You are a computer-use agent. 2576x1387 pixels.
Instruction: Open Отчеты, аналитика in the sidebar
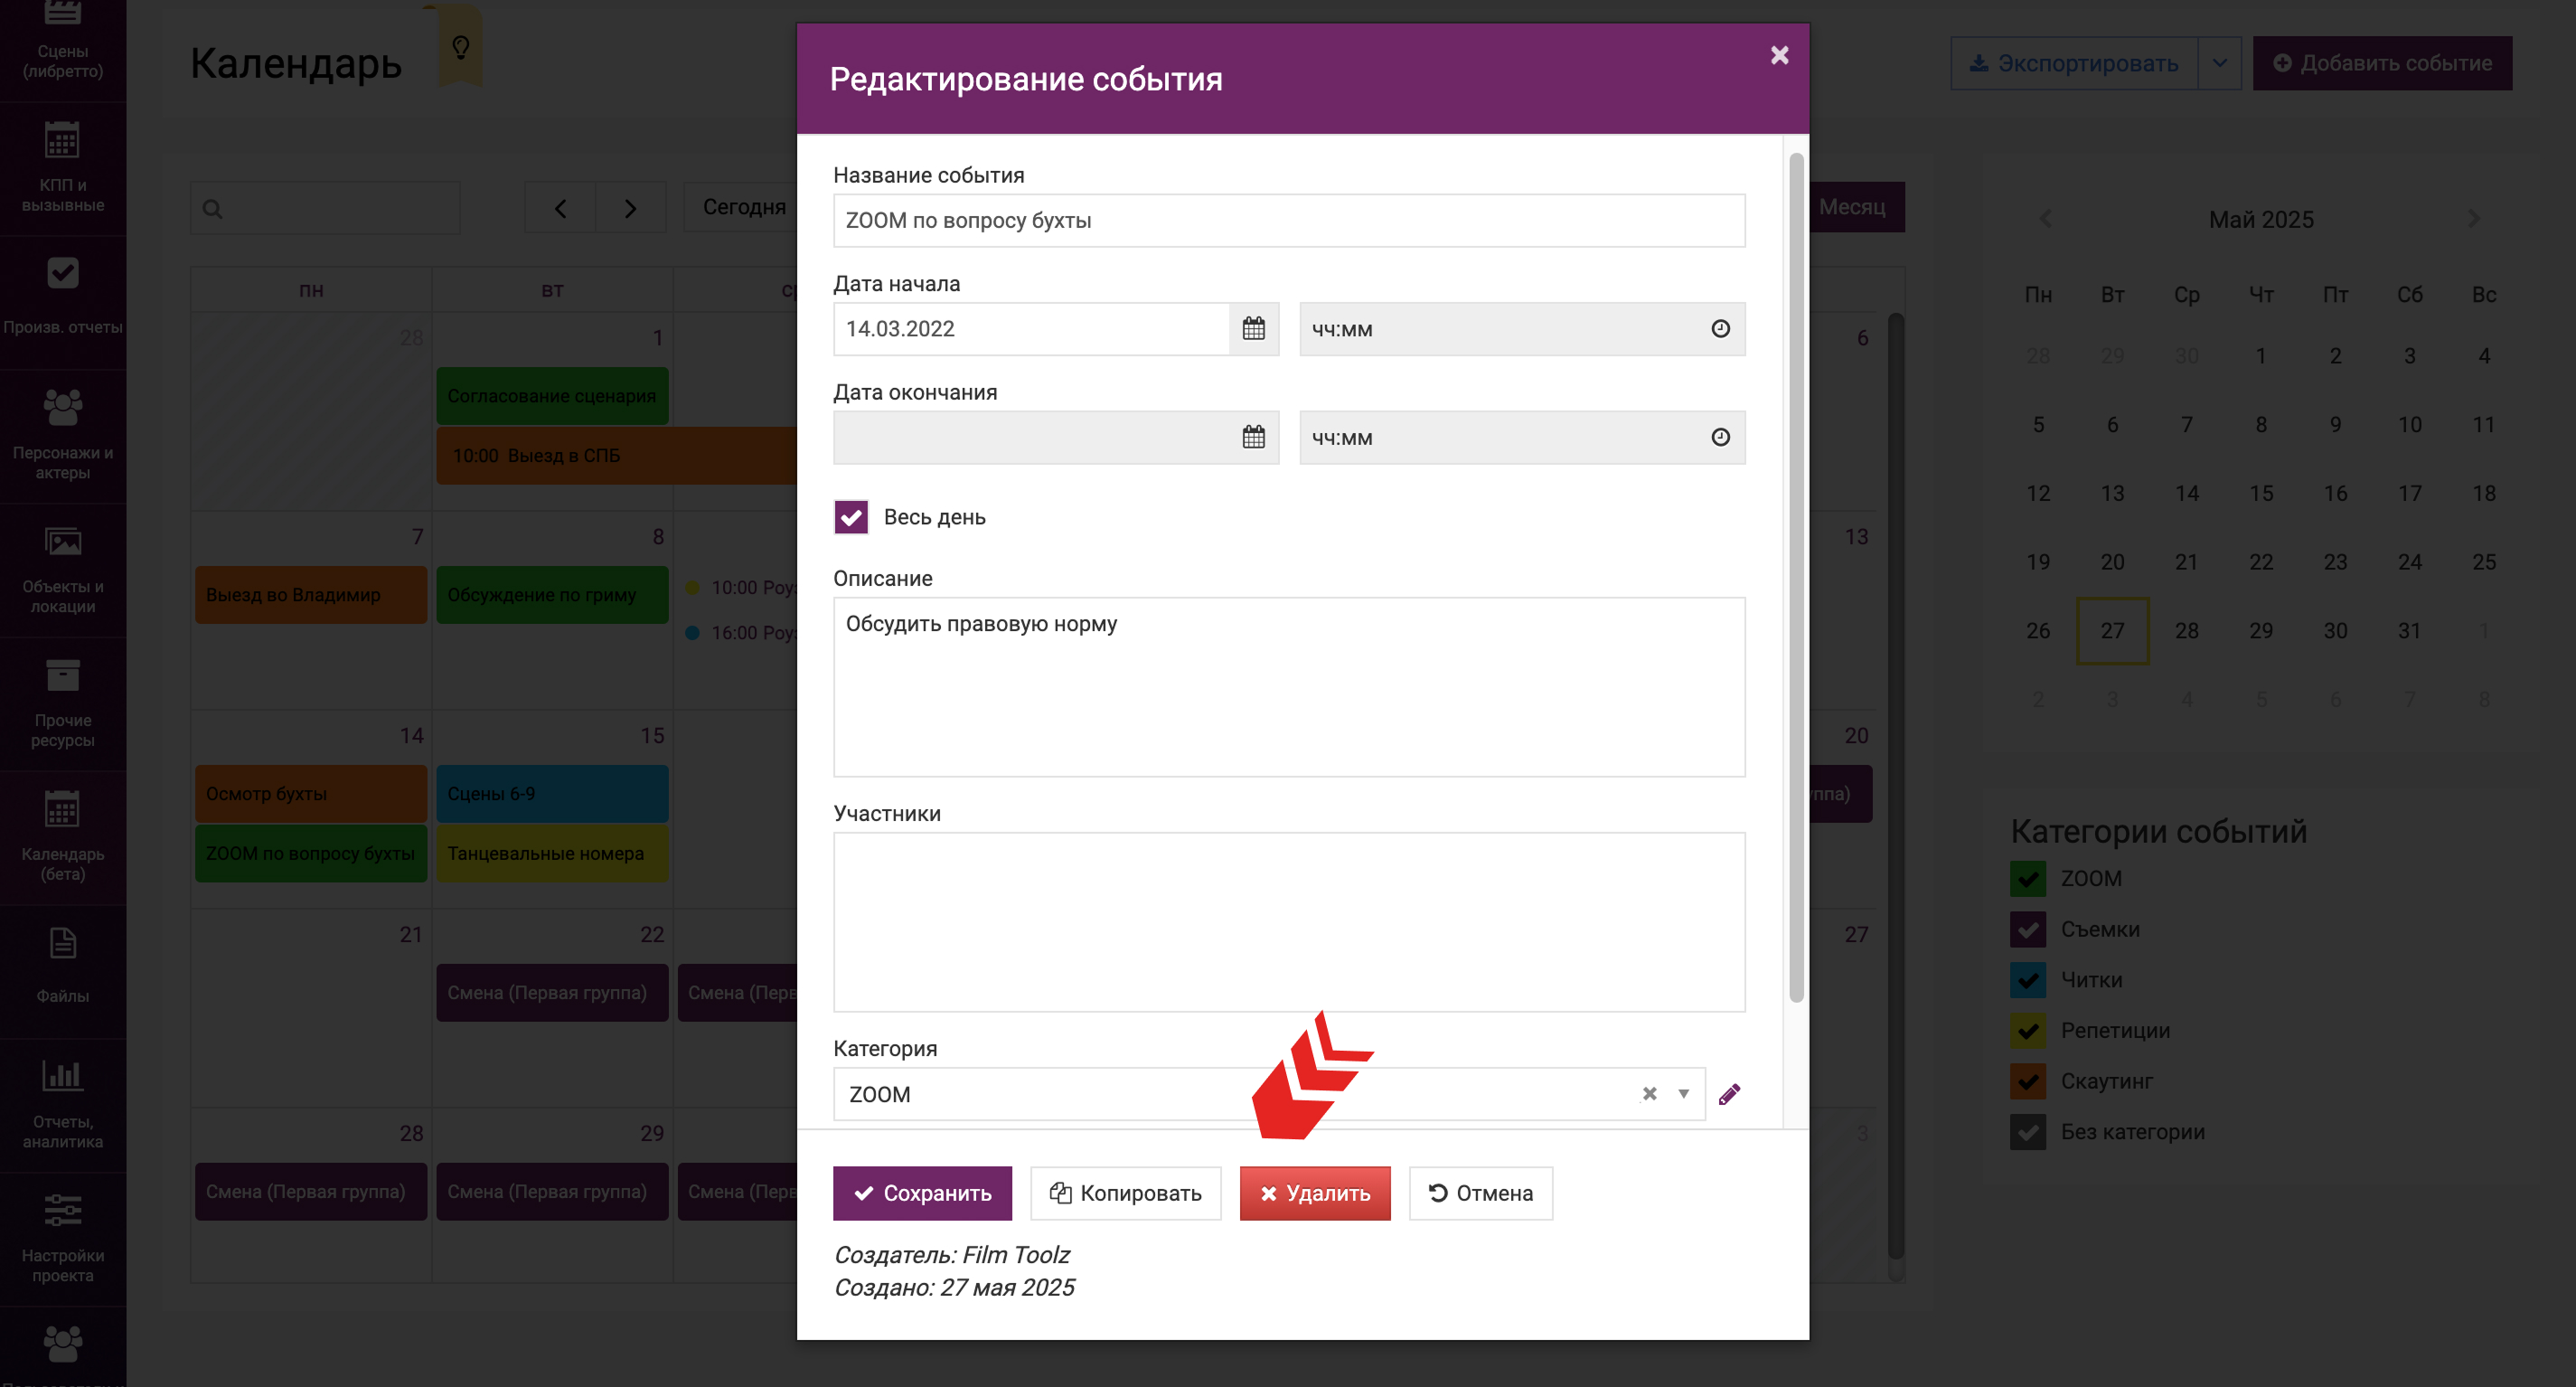(63, 1105)
